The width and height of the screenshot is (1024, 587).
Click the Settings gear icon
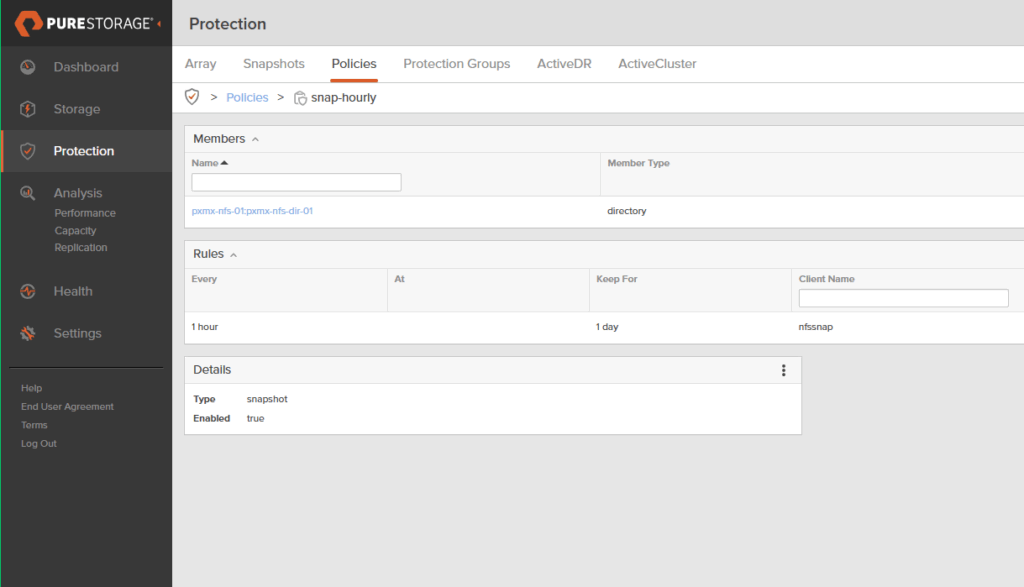pos(27,333)
